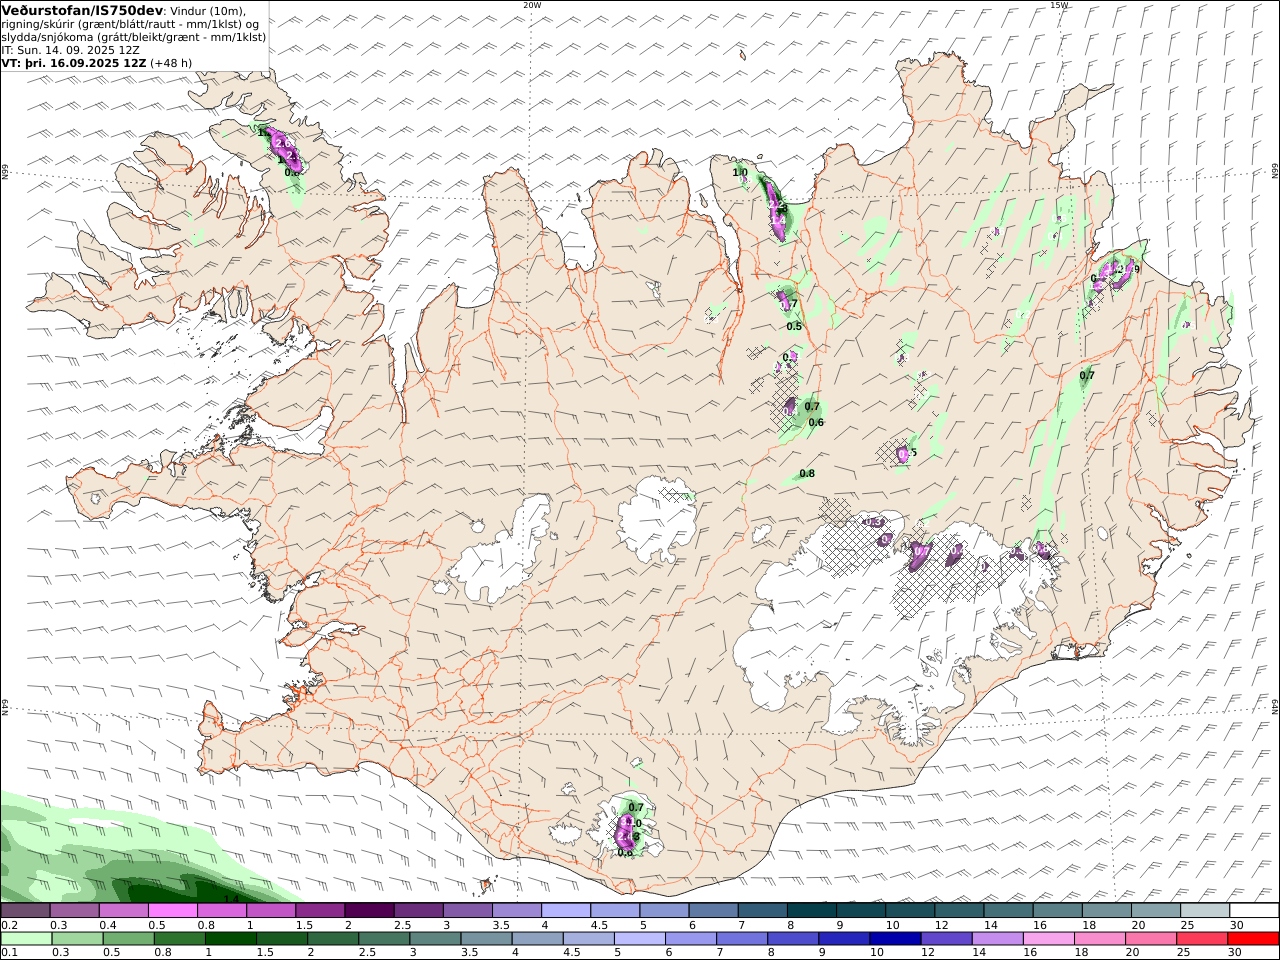Select red bottom swatch between 25 and 30
Screen dimensions: 1280x960
coord(1202,939)
